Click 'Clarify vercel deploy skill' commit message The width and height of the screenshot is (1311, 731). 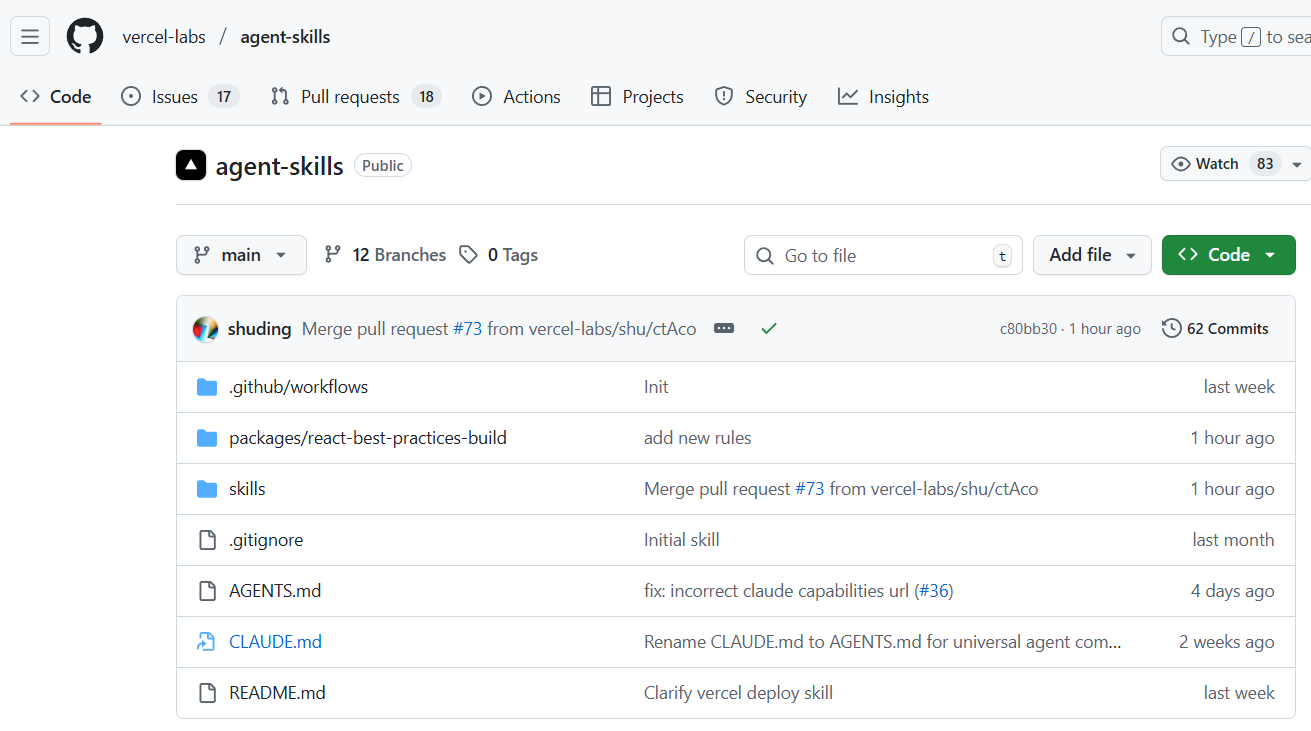coord(738,693)
